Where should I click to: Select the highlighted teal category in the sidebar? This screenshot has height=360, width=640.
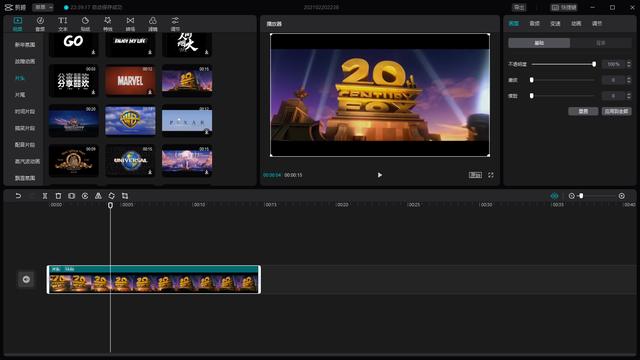20,78
